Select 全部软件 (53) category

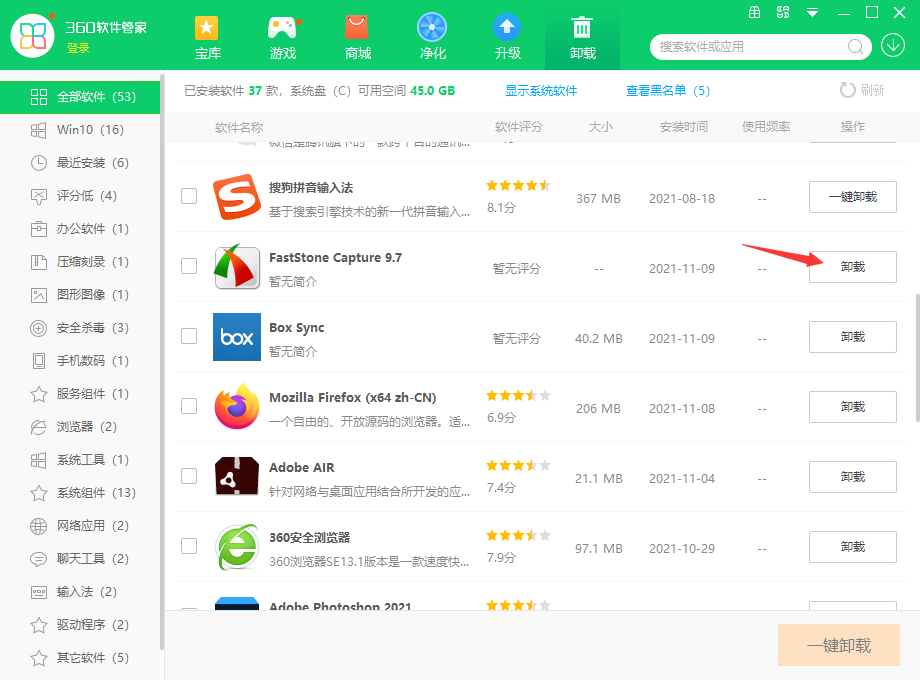click(80, 97)
